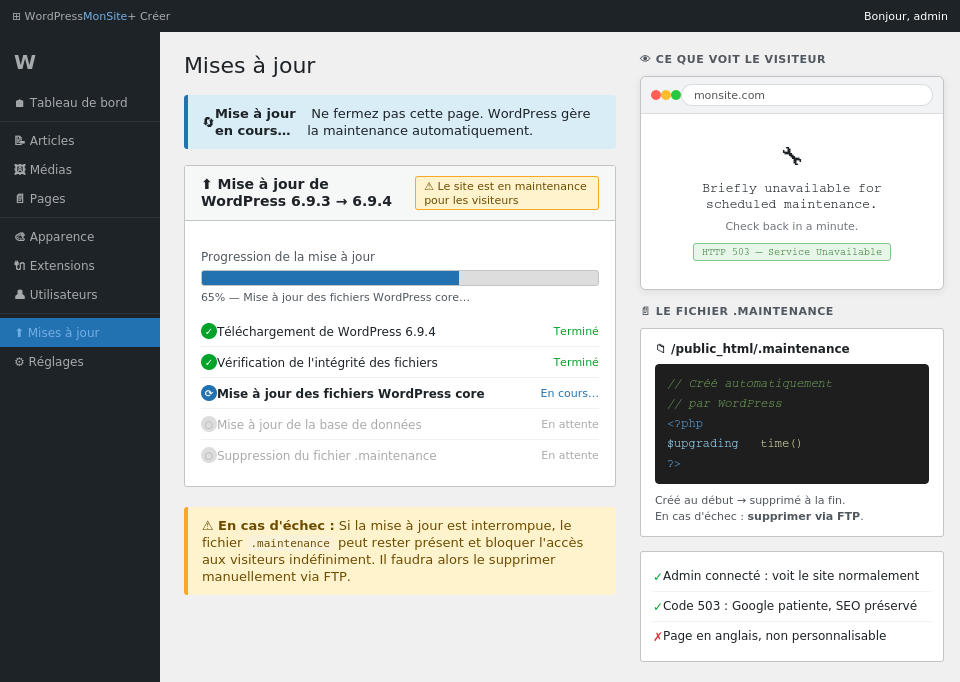Viewport: 960px width, 682px height.
Task: Click the grey circle beside base de données step
Action: pyautogui.click(x=209, y=424)
